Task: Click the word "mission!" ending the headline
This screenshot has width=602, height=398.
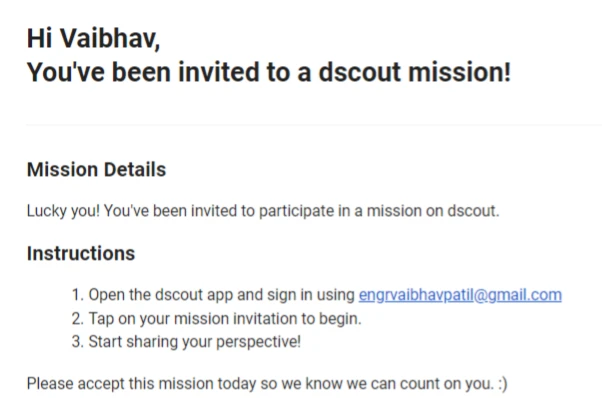Action: (460, 72)
